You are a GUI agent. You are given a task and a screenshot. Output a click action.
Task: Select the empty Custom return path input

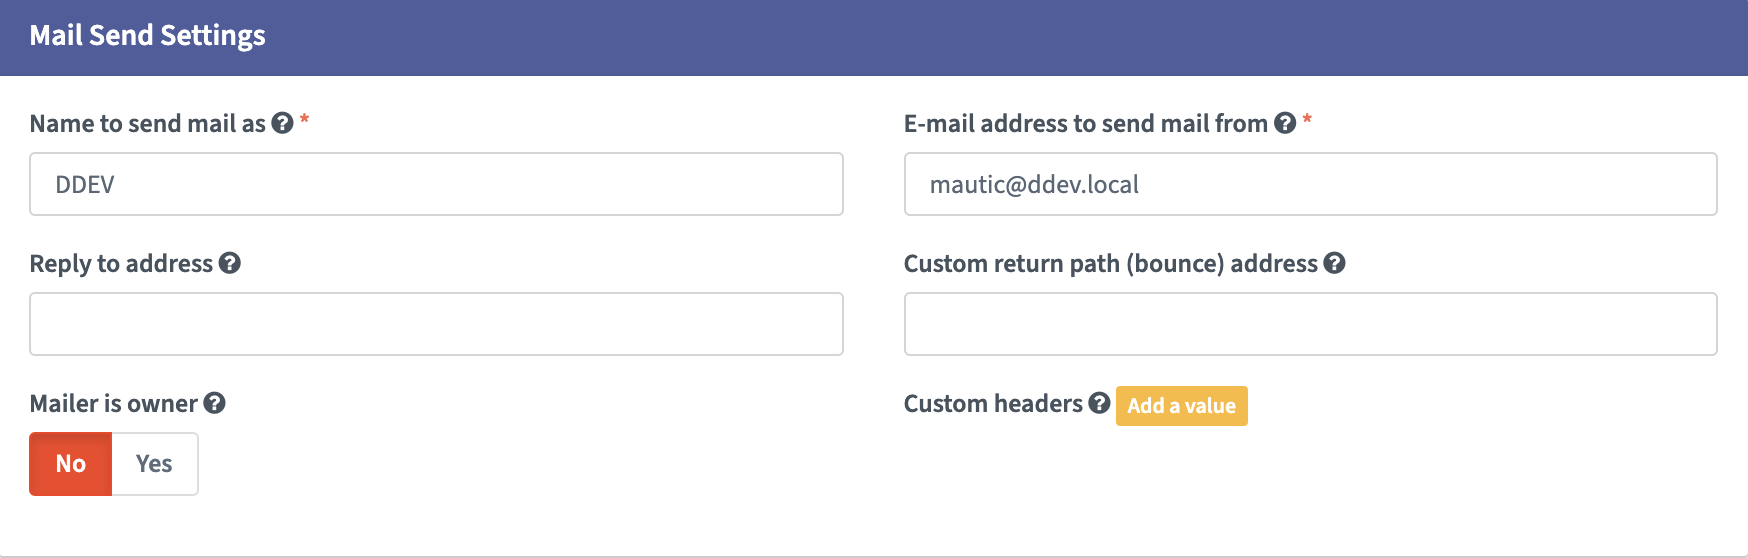pyautogui.click(x=1310, y=324)
